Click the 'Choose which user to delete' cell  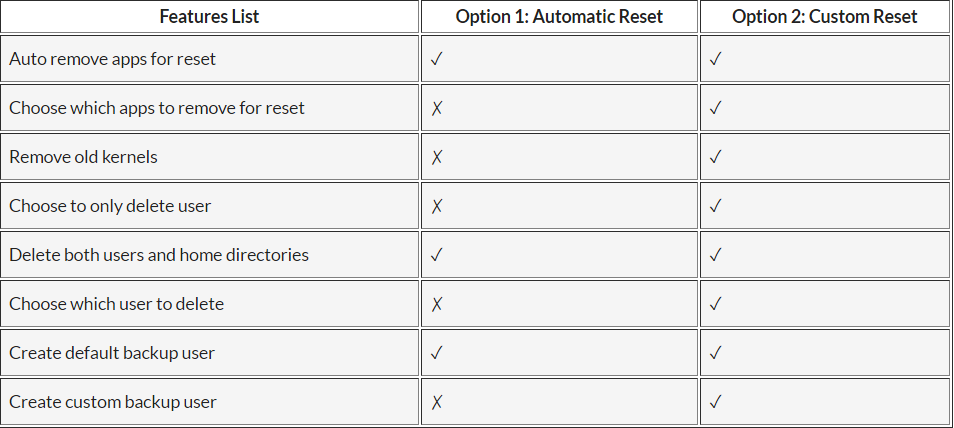117,304
